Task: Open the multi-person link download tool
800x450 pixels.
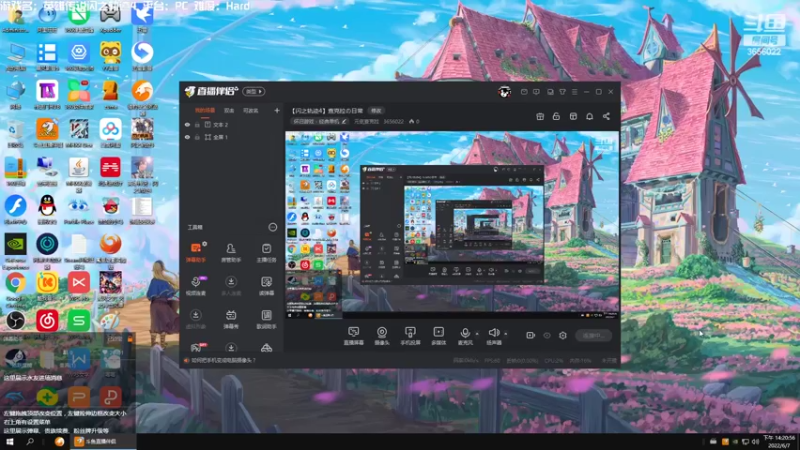Action: click(x=231, y=285)
